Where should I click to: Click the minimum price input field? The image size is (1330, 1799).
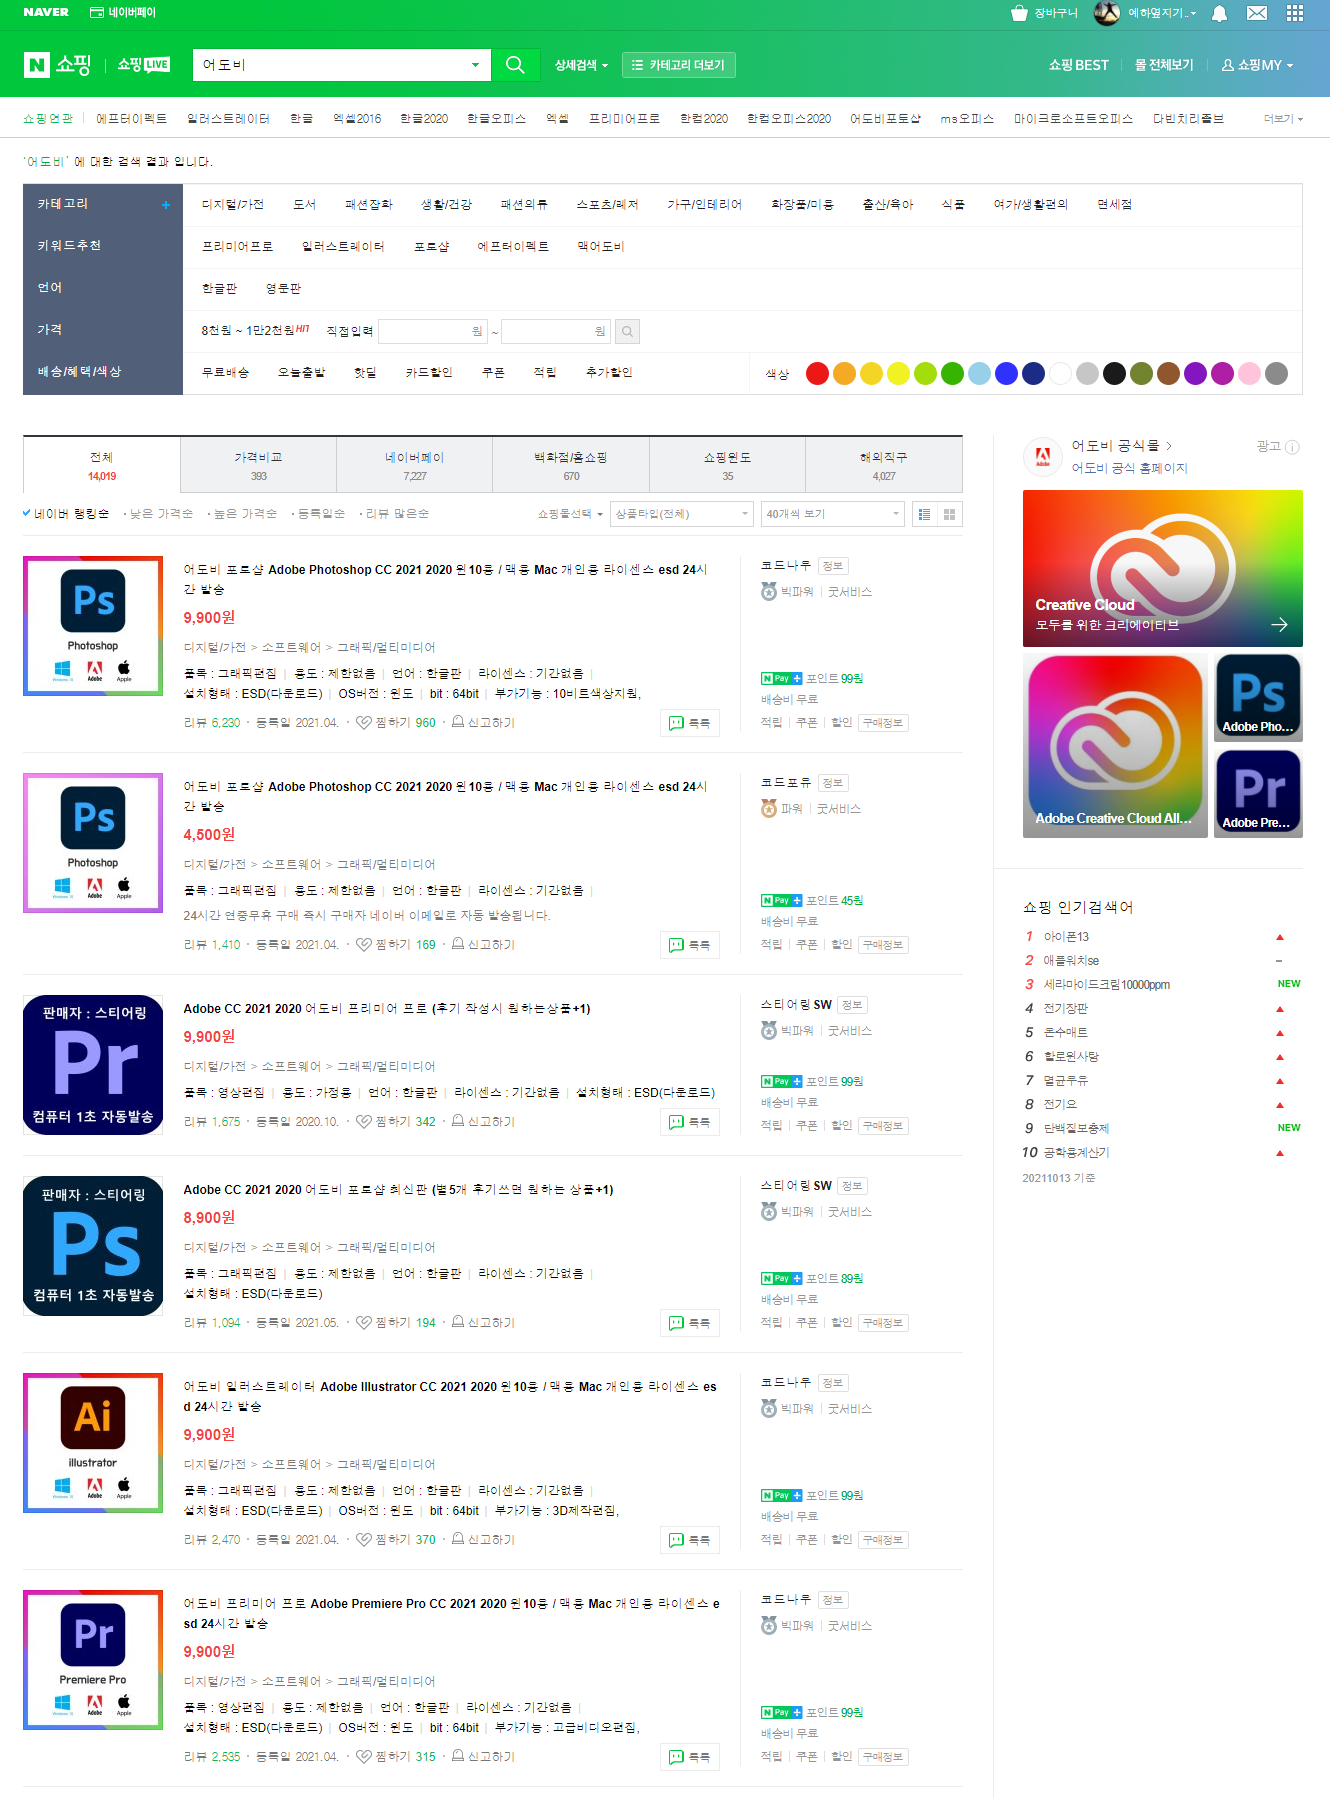point(433,331)
